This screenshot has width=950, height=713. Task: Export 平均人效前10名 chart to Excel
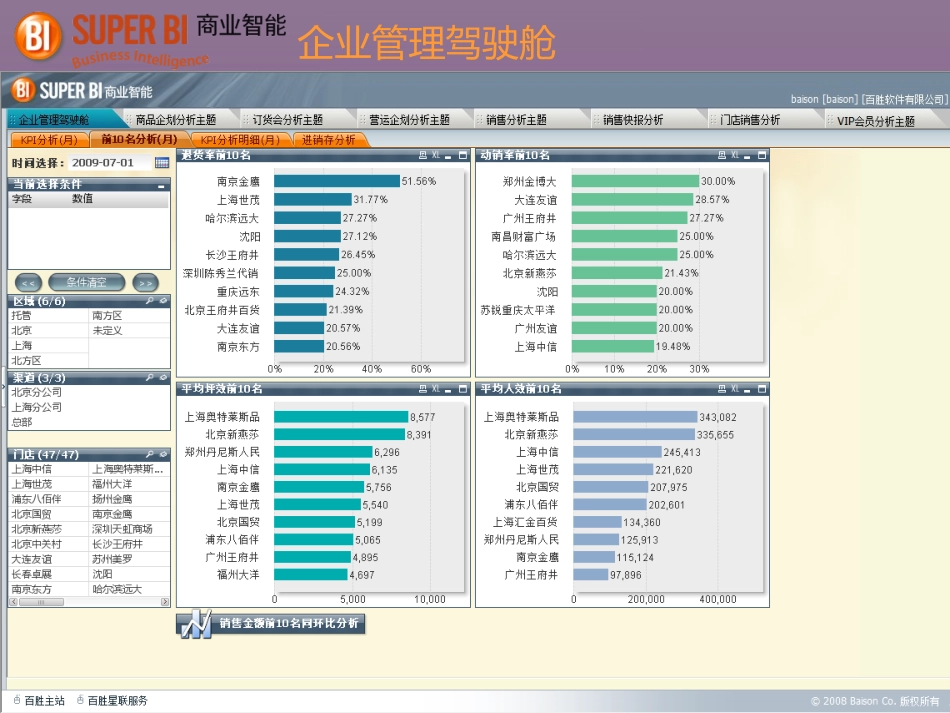[x=734, y=389]
